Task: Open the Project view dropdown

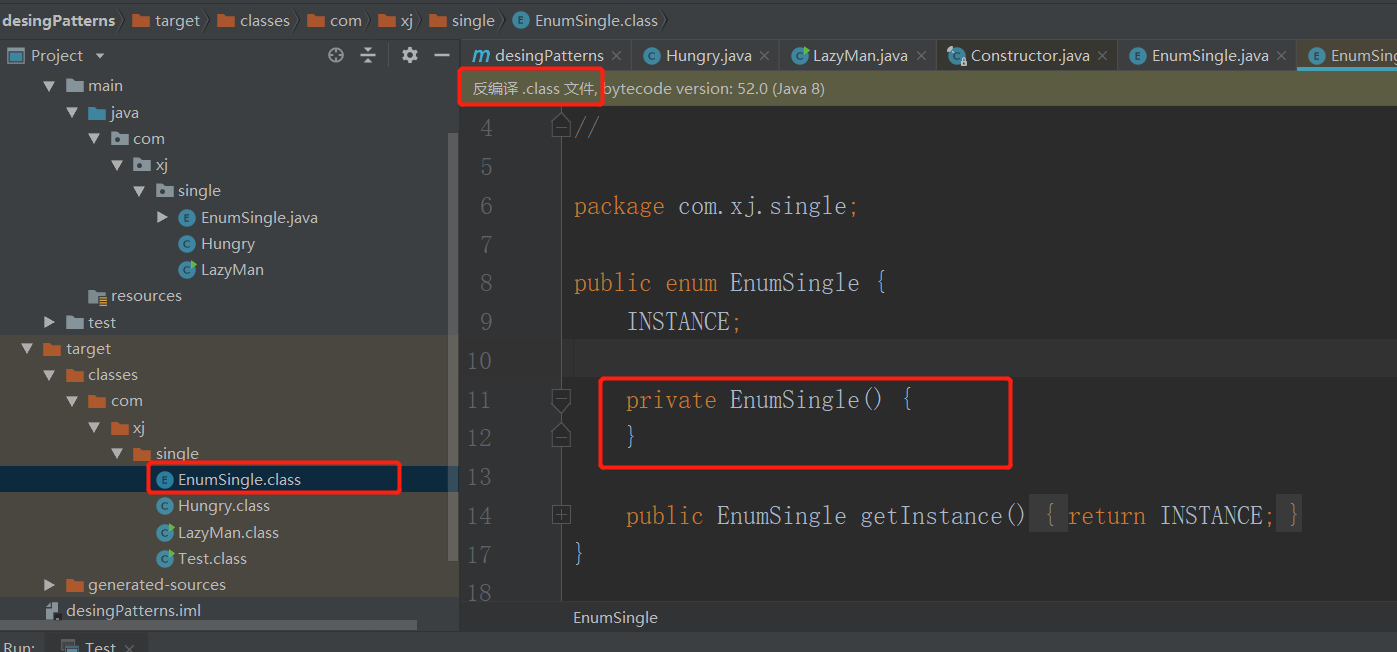Action: click(100, 56)
